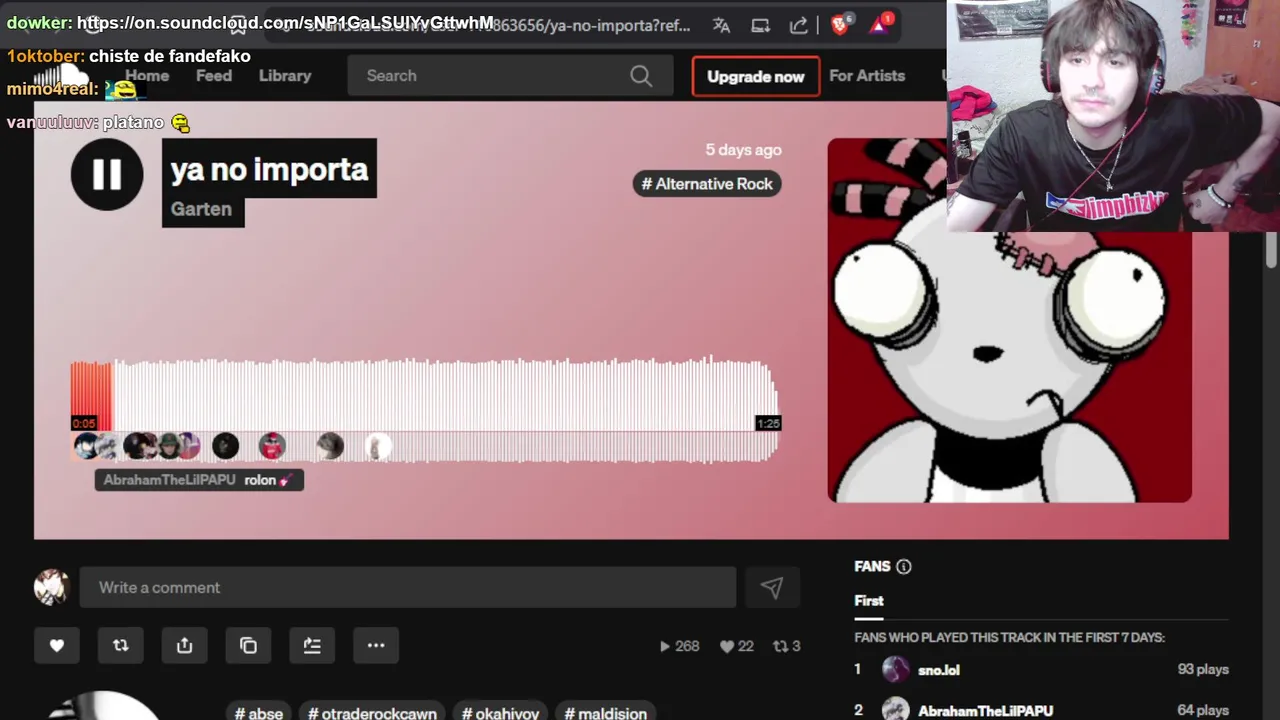Open the Brave Rewards triangle icon

tap(879, 25)
